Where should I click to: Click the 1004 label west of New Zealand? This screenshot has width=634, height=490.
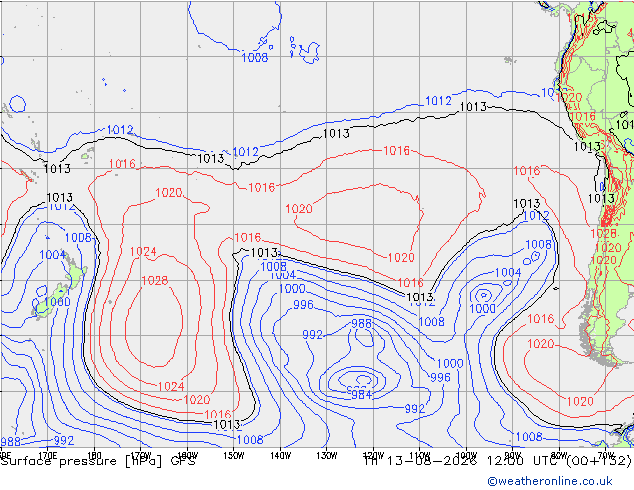(53, 255)
